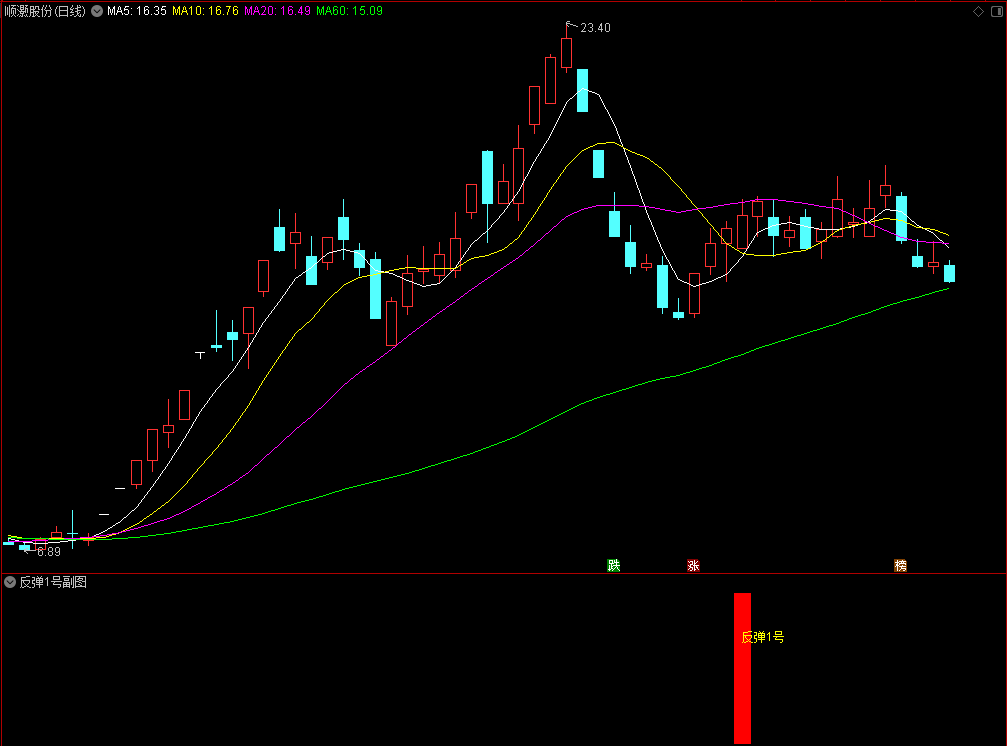Click the MA20: 16.49 indicator label
1007x746 pixels.
tap(277, 11)
